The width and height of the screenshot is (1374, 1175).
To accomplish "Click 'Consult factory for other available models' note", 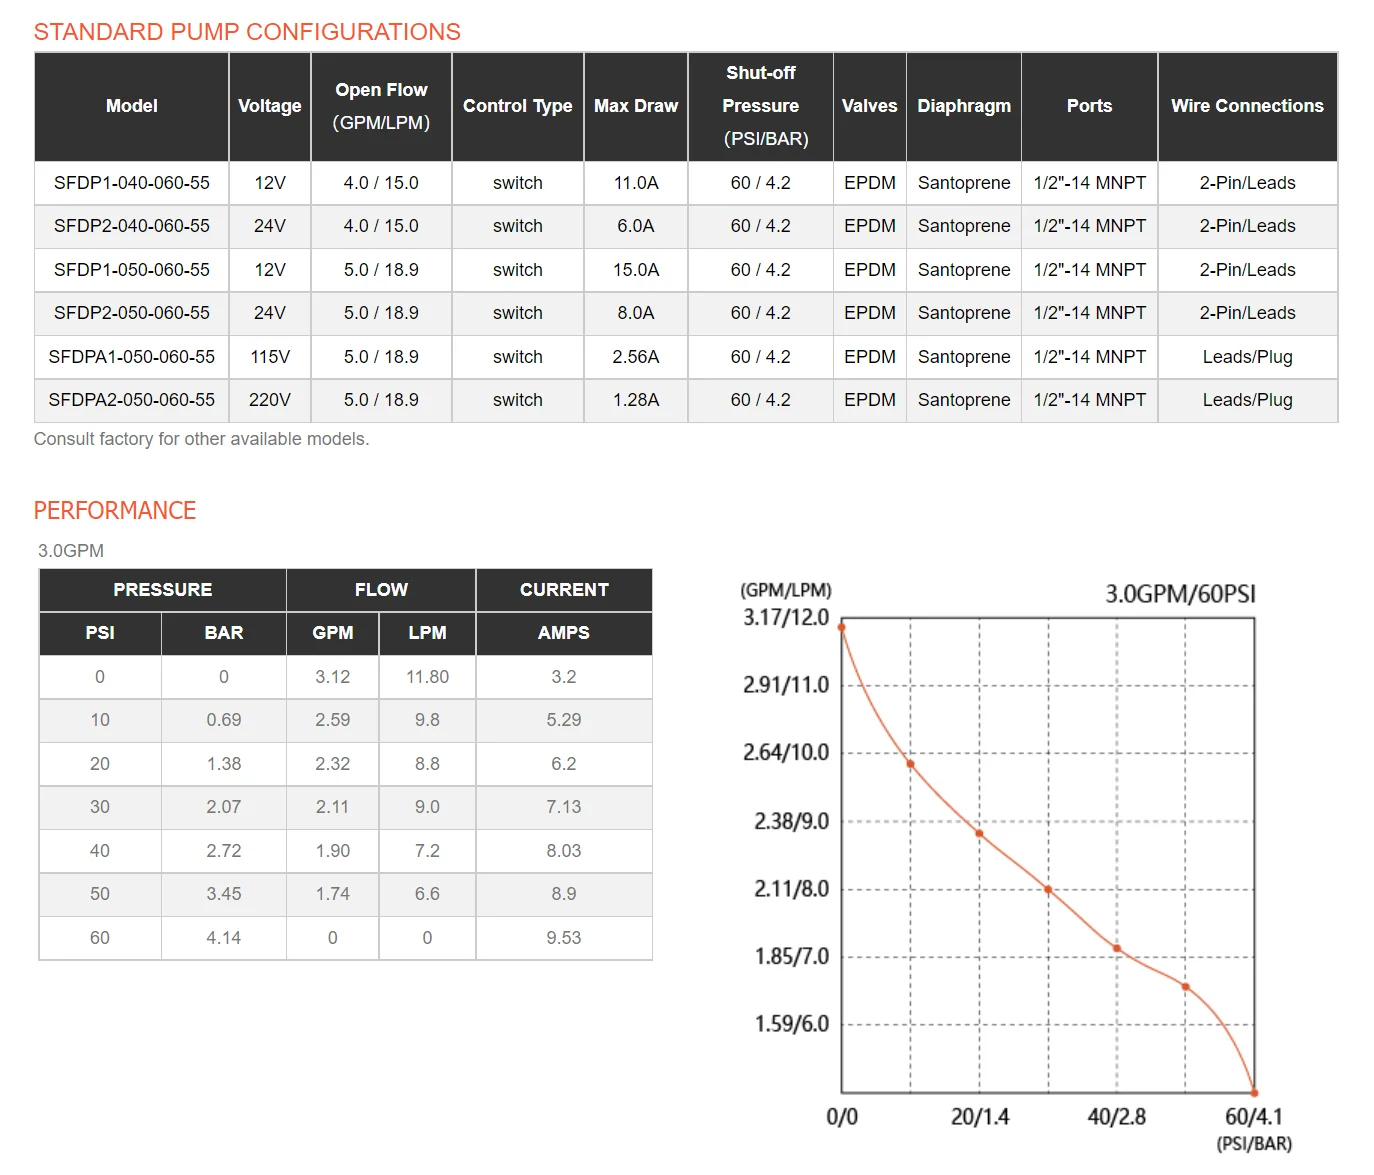I will pyautogui.click(x=202, y=439).
